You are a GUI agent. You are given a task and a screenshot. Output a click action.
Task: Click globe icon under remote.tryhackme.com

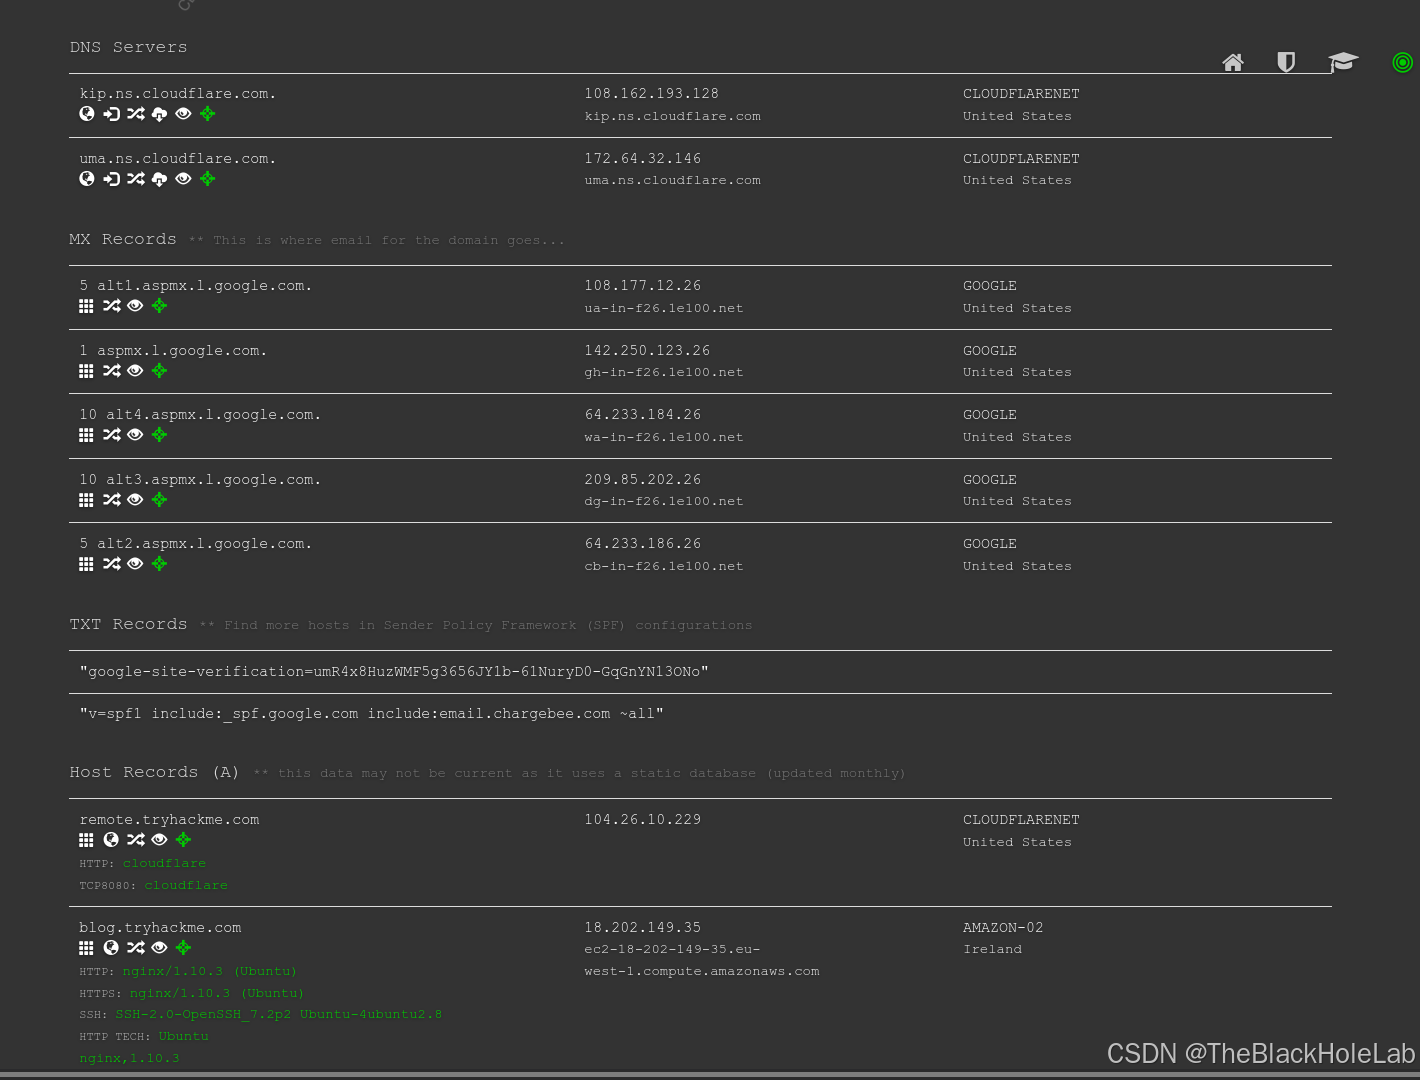coord(111,840)
